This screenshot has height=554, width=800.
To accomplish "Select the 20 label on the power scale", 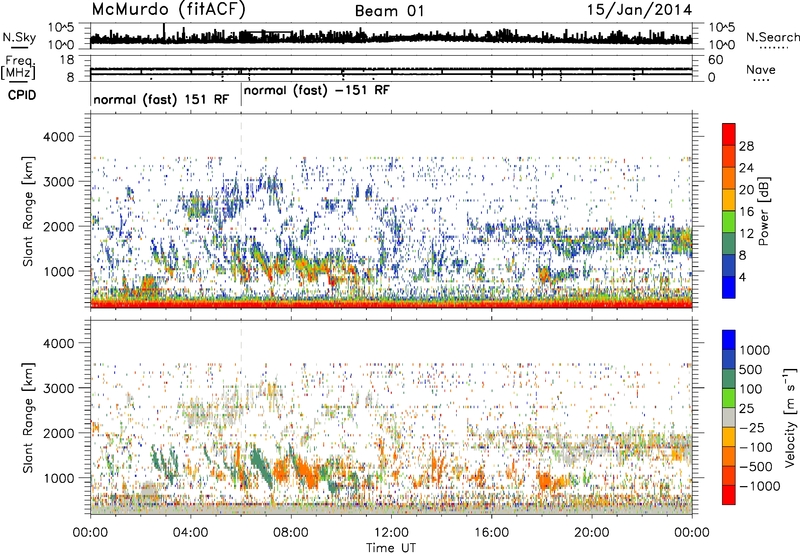I will (x=746, y=190).
